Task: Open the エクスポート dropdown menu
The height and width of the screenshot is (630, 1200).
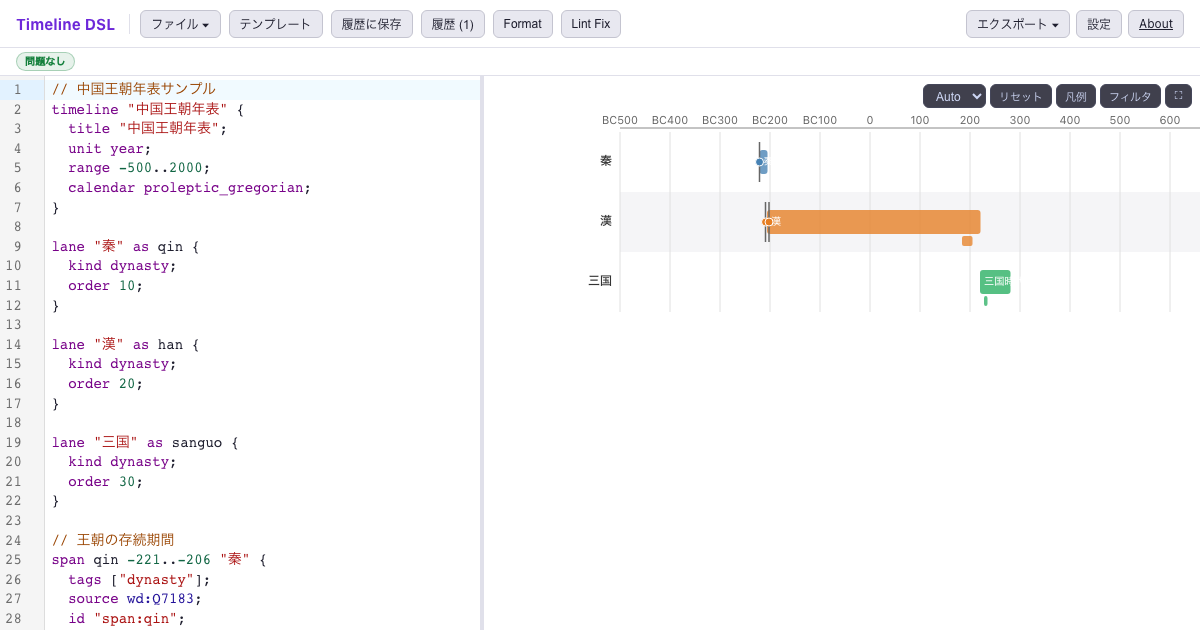Action: point(1017,24)
